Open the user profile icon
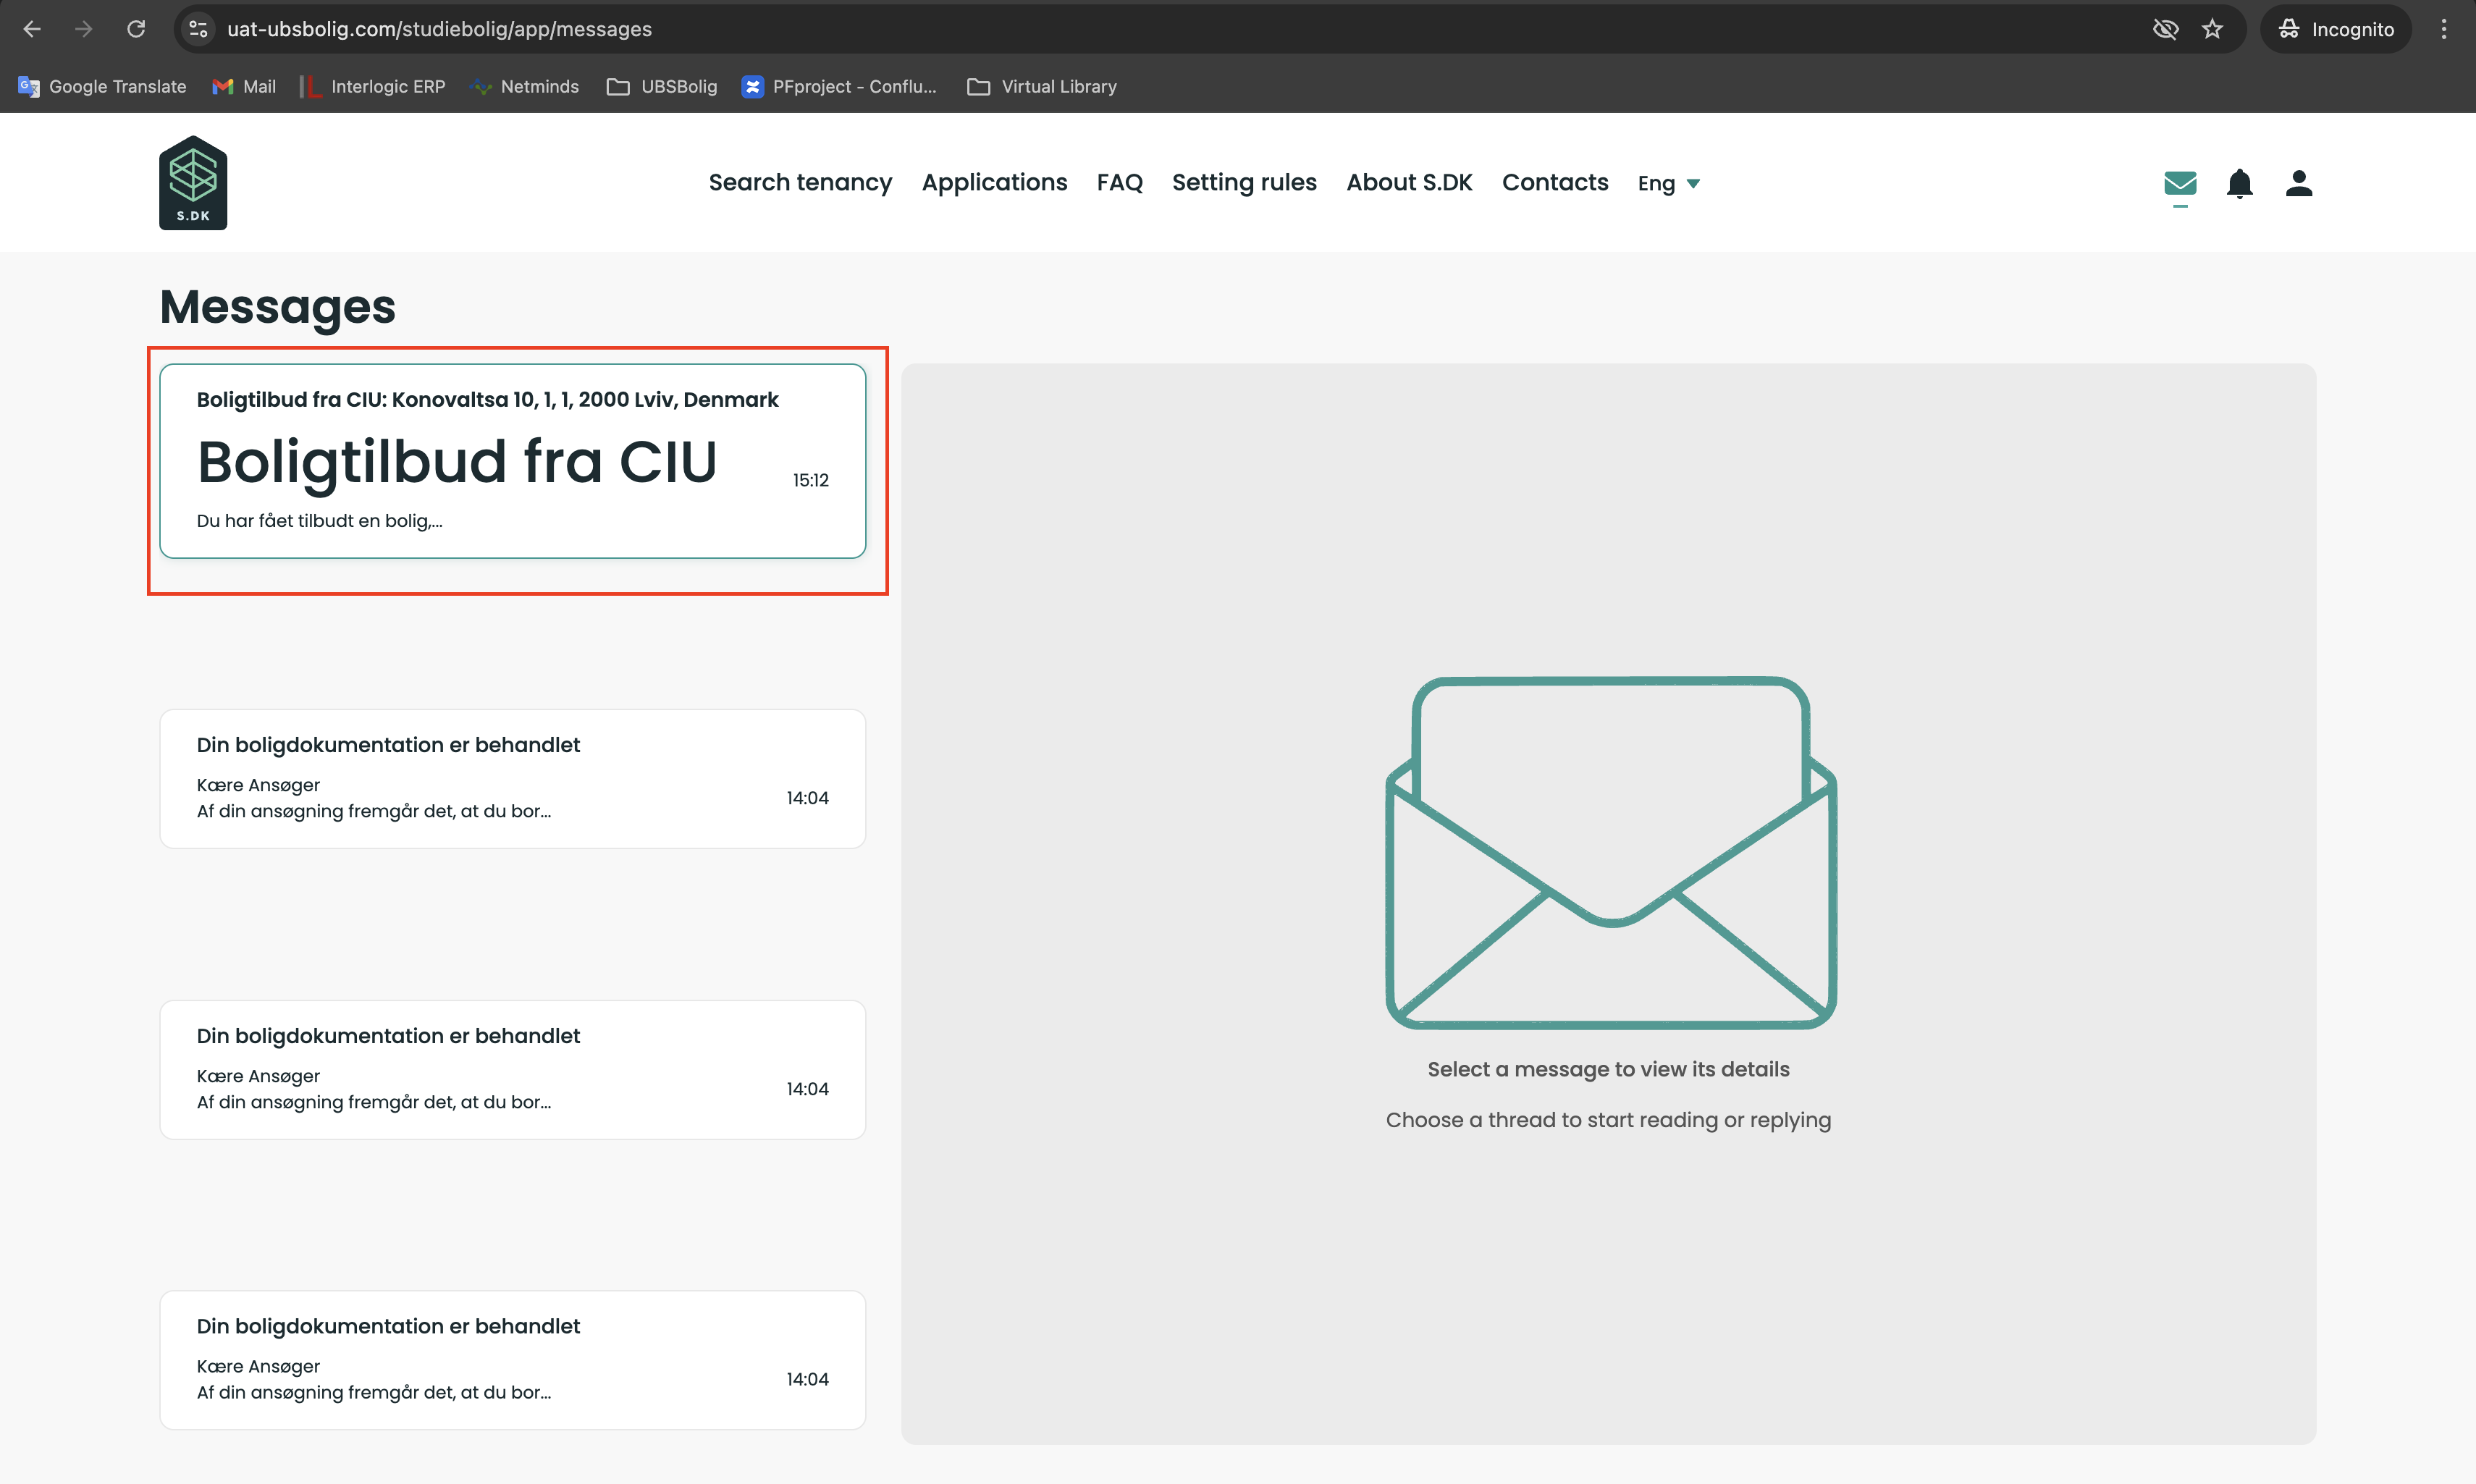2476x1484 pixels. tap(2299, 183)
